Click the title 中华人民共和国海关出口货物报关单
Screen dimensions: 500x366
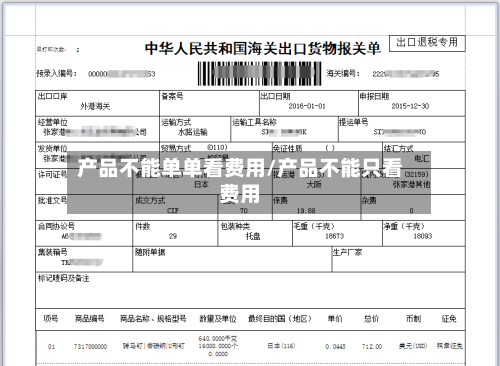pyautogui.click(x=263, y=49)
